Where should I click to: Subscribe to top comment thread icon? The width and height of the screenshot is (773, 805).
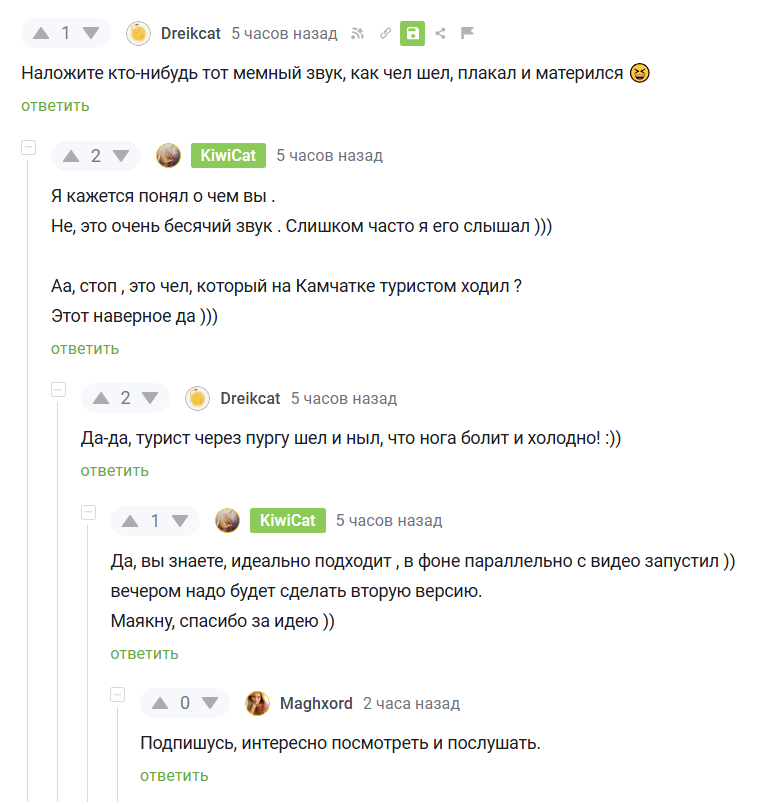(358, 33)
